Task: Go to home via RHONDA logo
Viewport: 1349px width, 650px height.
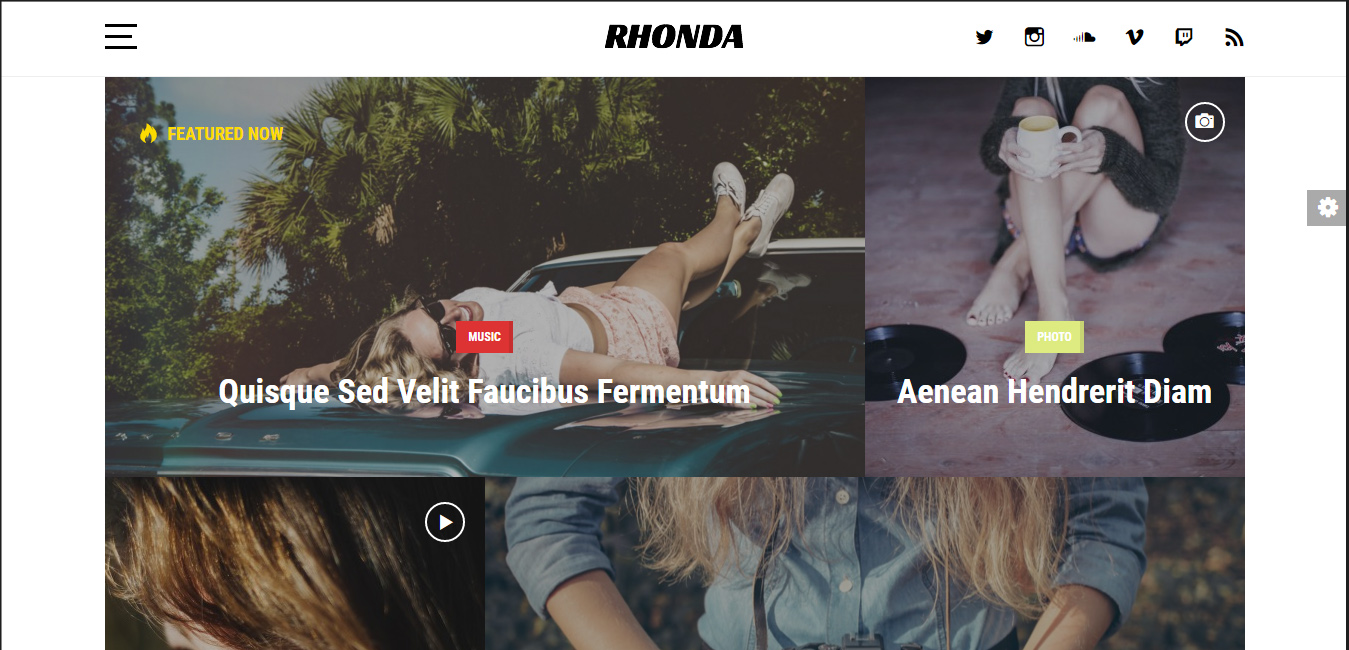Action: pos(674,38)
